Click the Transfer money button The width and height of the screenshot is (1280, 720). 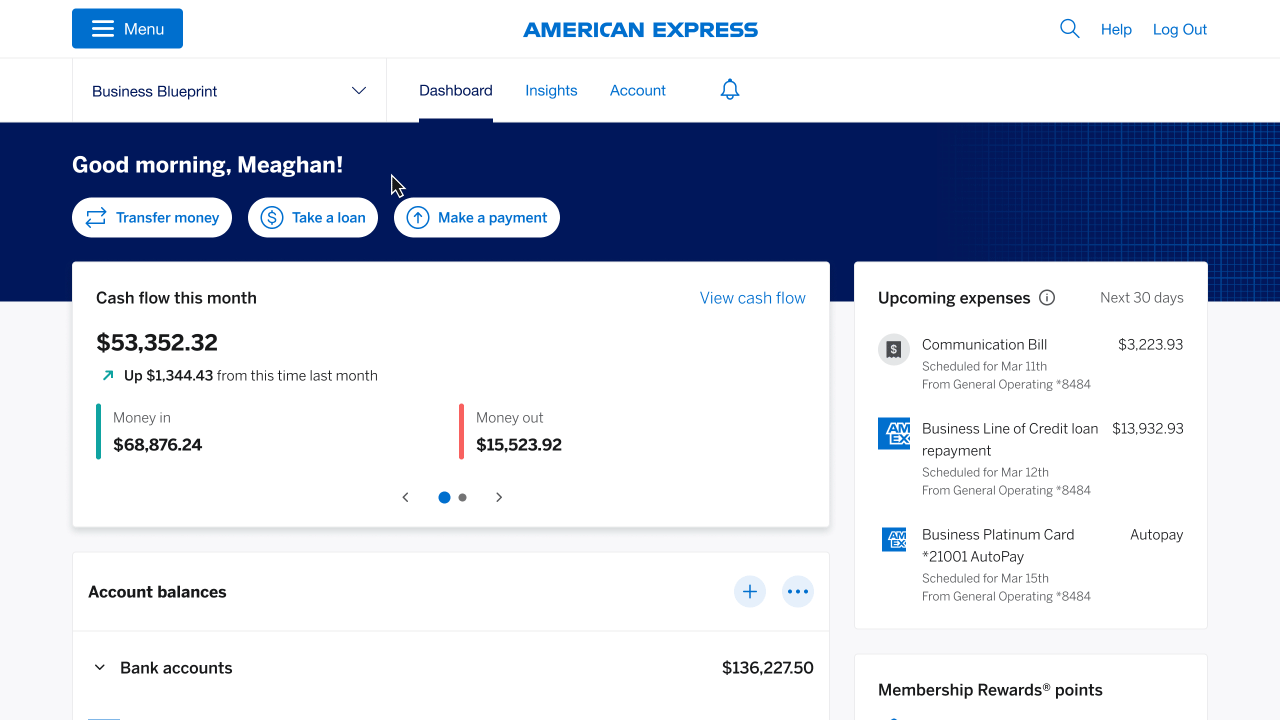152,217
